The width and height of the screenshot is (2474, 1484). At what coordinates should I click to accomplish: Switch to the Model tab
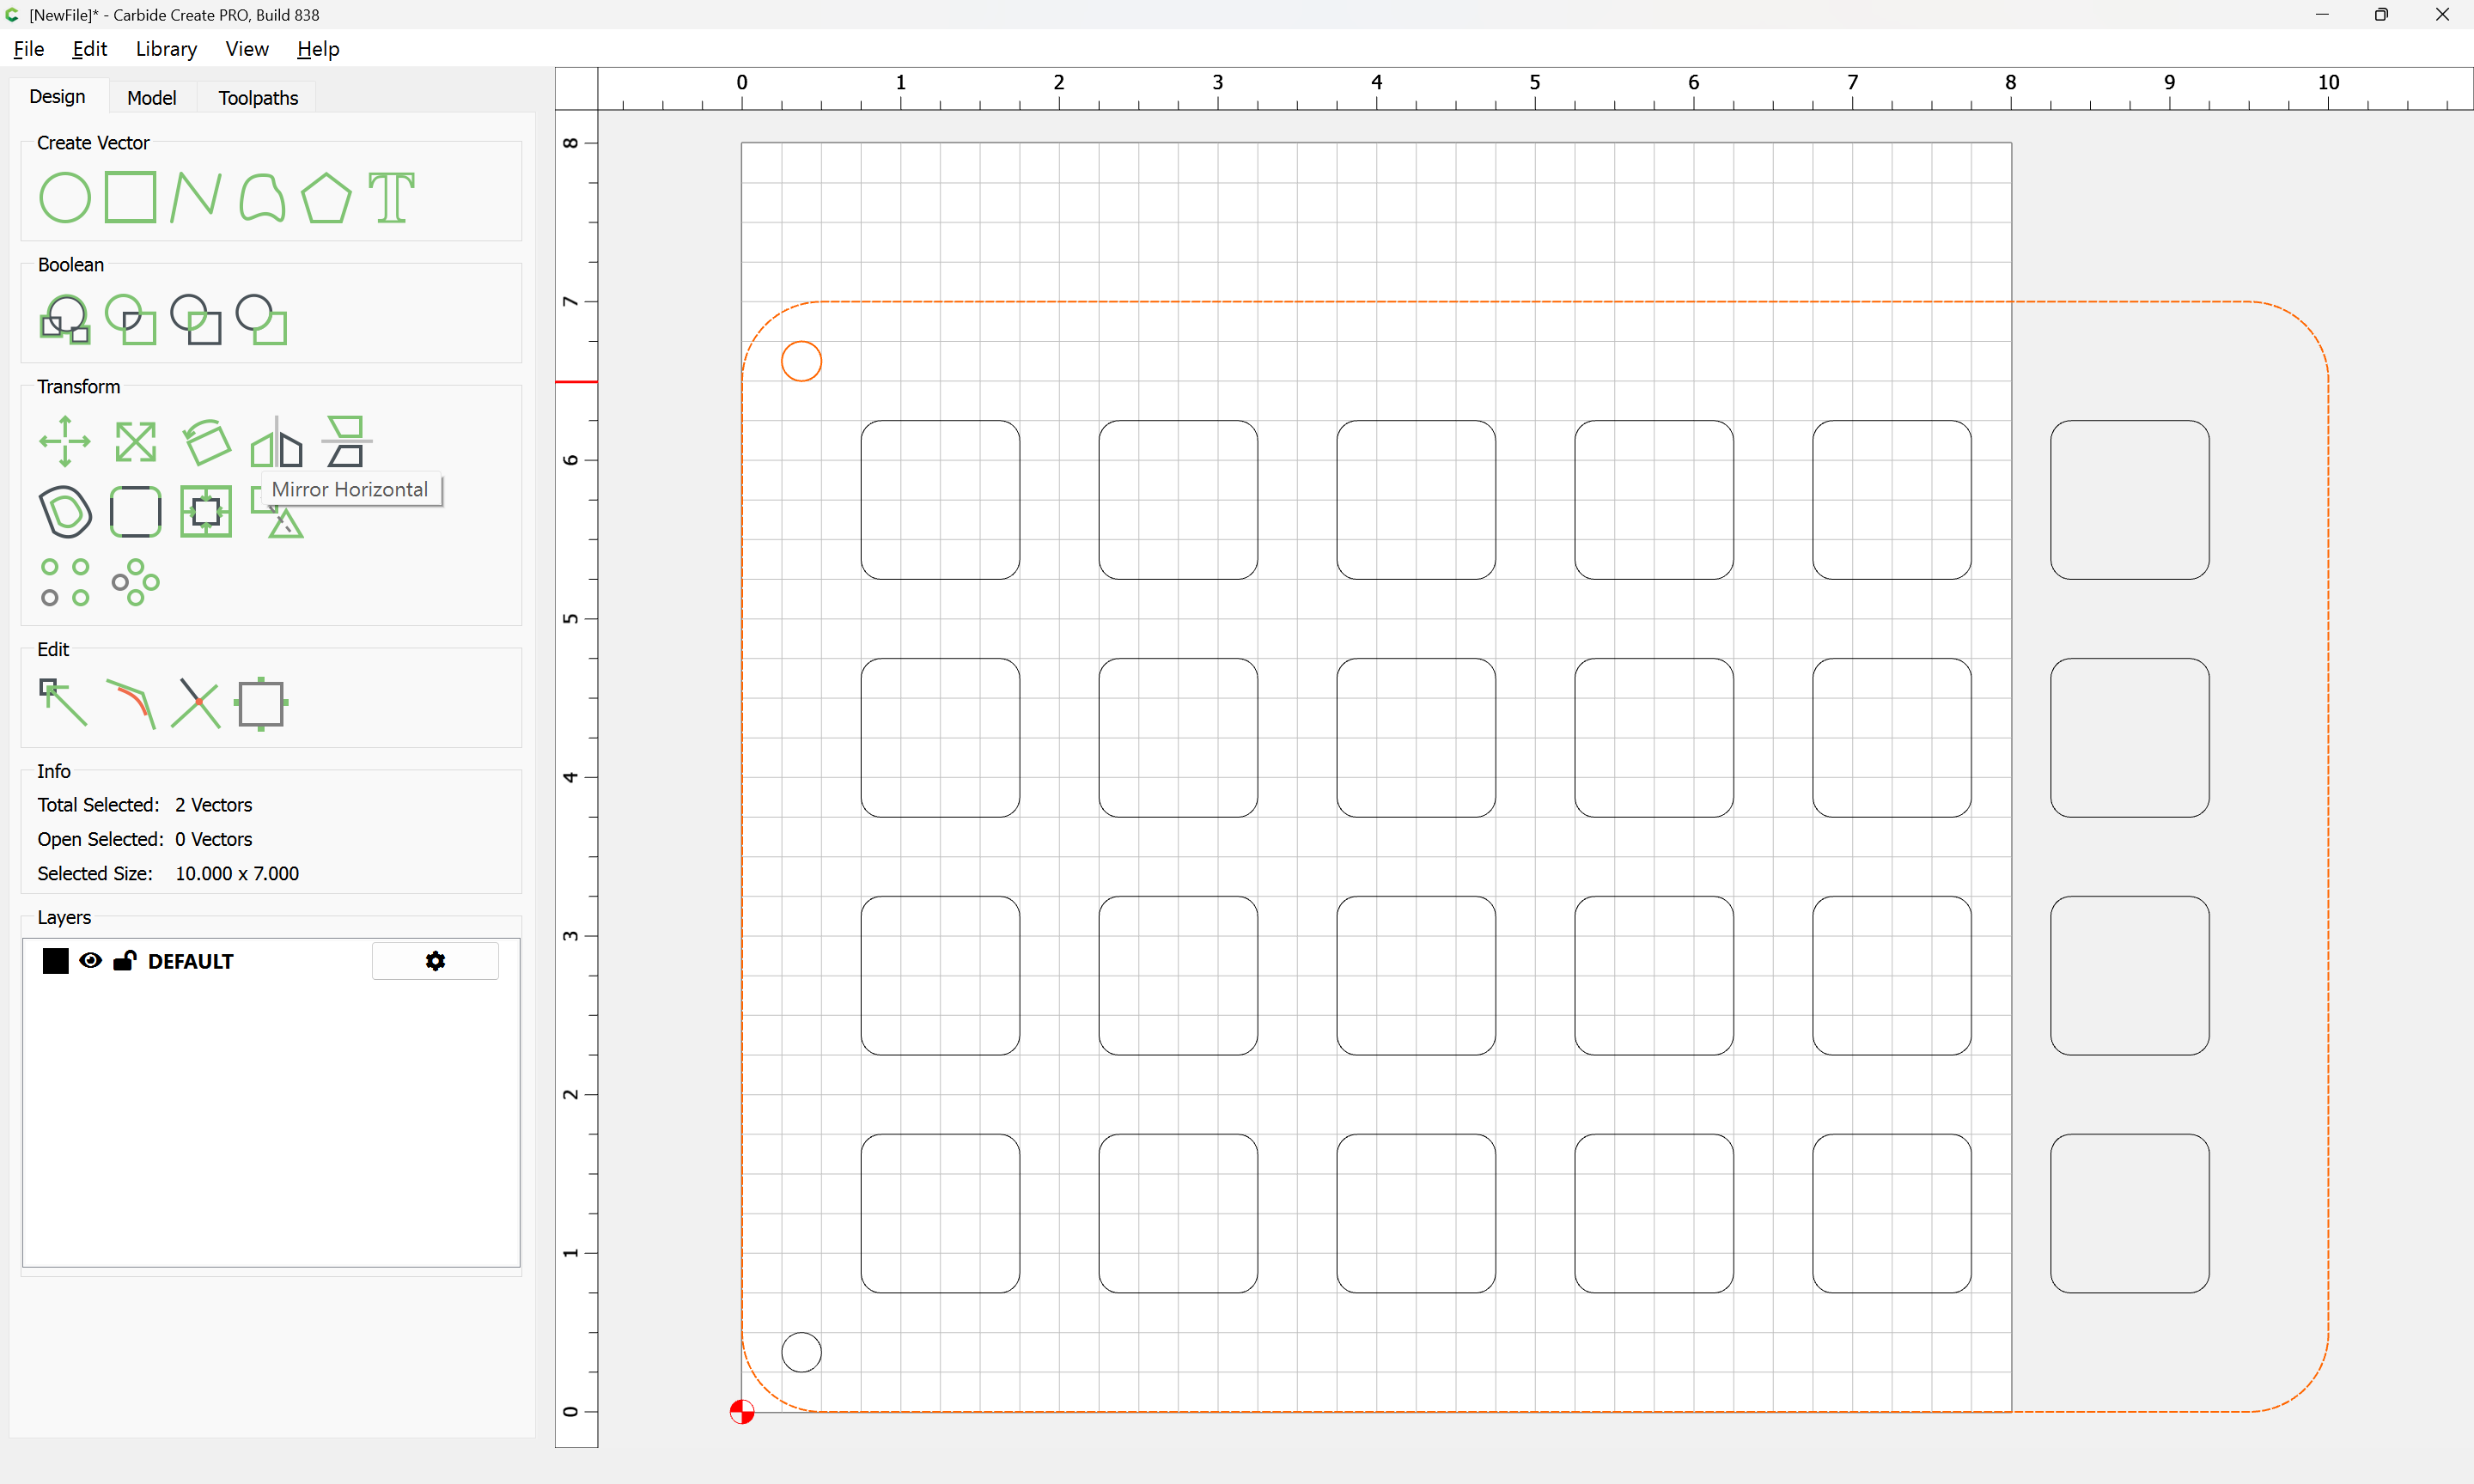point(152,97)
